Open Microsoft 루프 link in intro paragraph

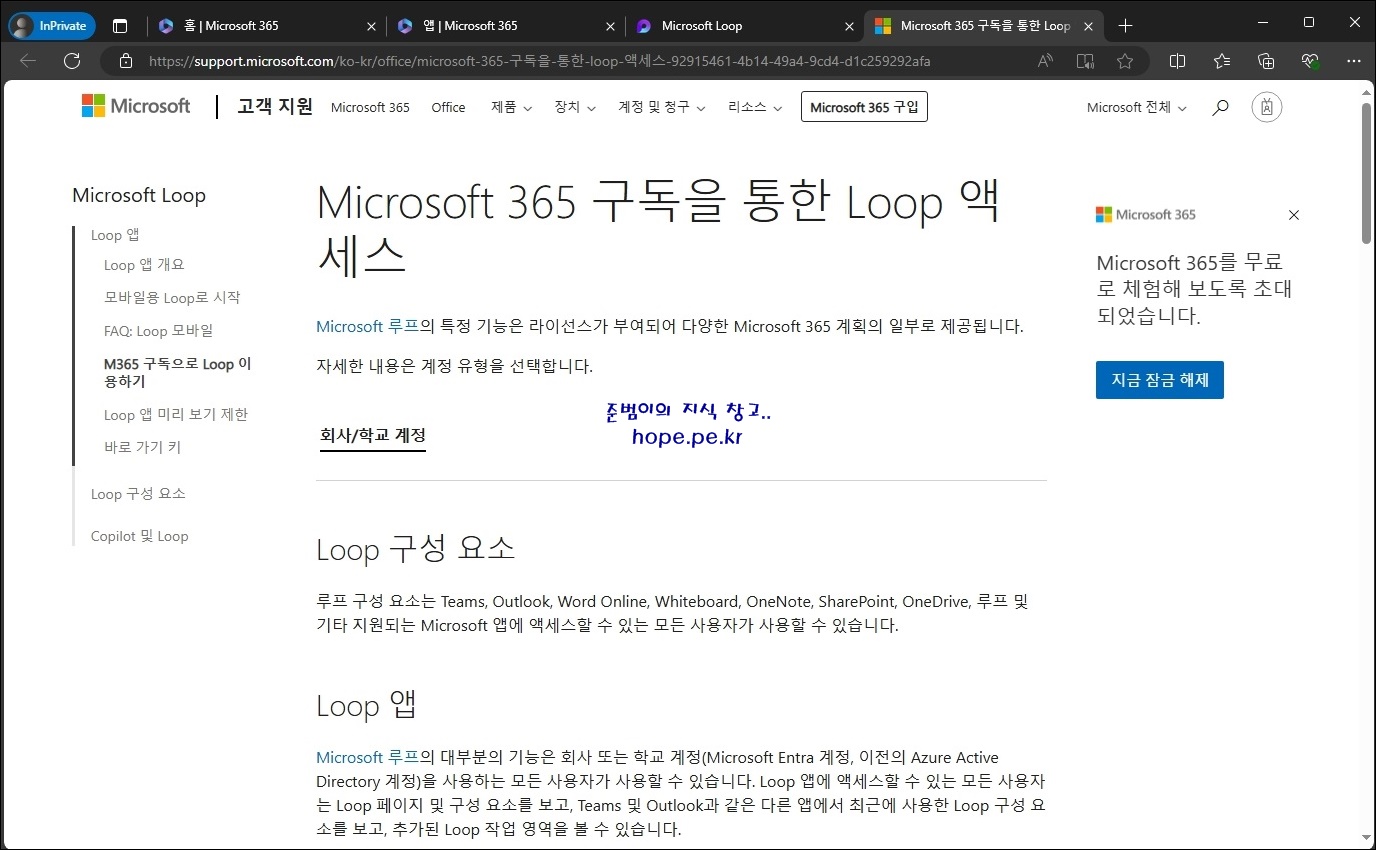(367, 326)
